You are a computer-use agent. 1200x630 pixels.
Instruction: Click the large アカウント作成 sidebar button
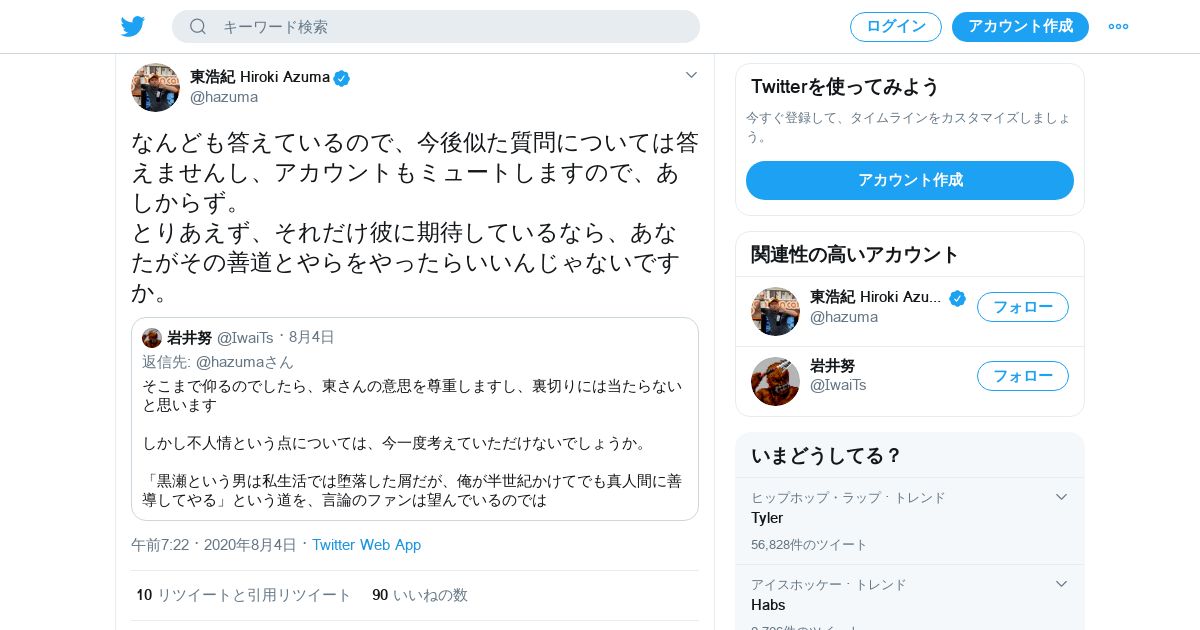[910, 180]
